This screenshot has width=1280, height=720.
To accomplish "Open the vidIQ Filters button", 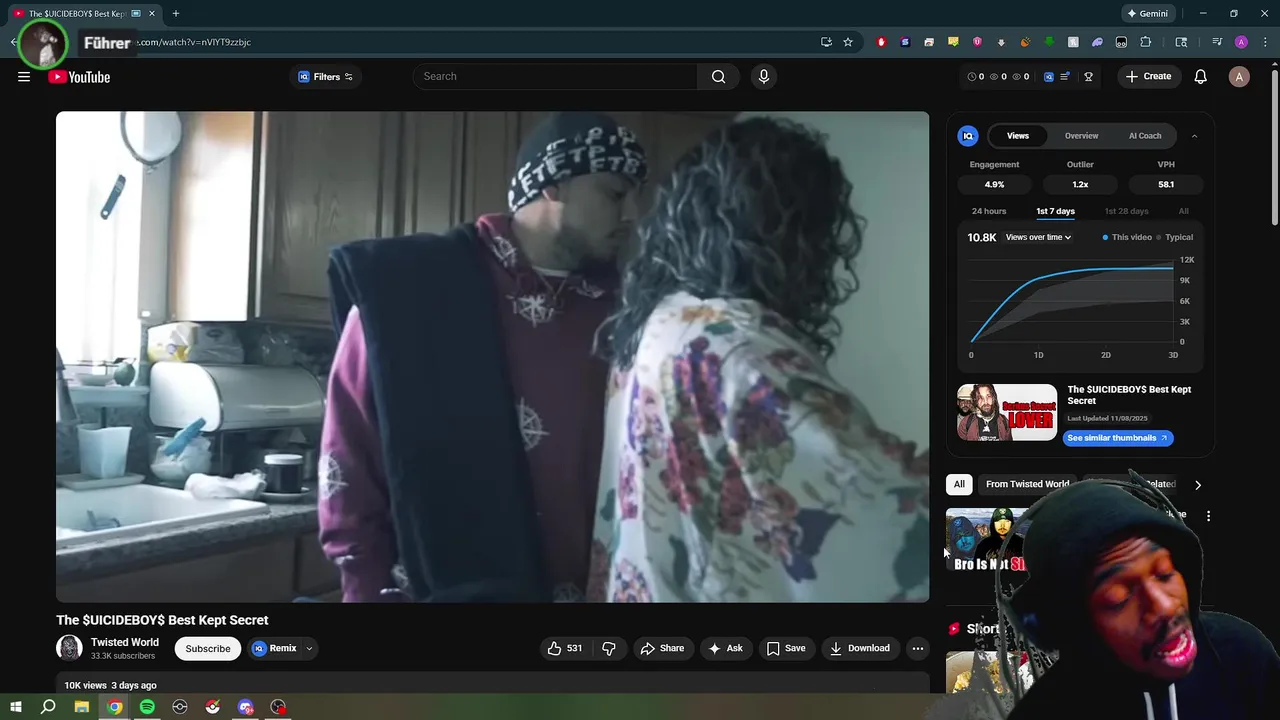I will [326, 77].
